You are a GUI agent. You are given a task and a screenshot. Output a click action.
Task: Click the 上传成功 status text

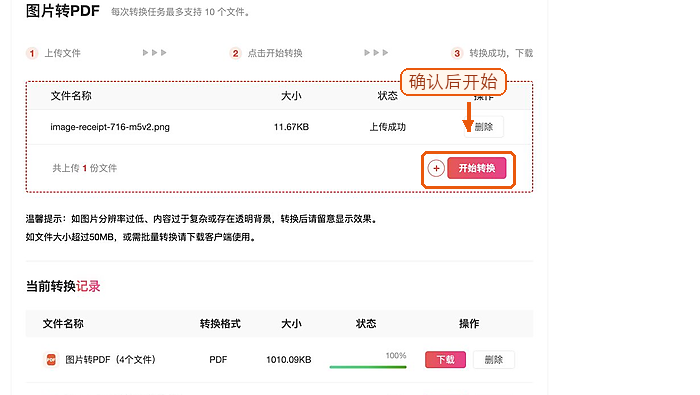coord(388,127)
